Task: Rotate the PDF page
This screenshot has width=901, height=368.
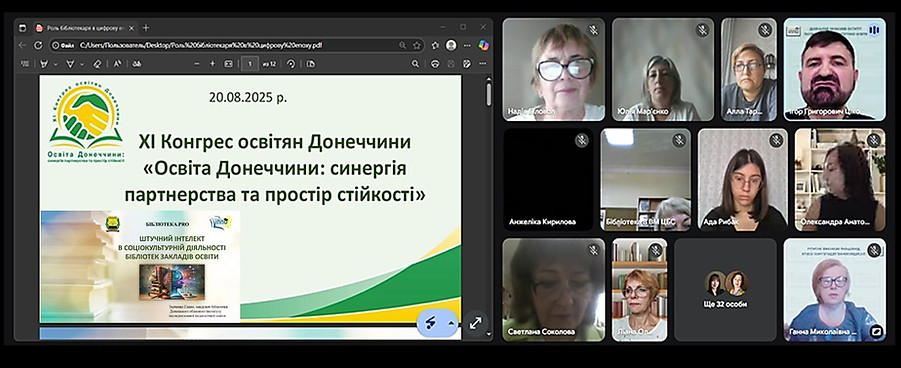Action: [291, 64]
